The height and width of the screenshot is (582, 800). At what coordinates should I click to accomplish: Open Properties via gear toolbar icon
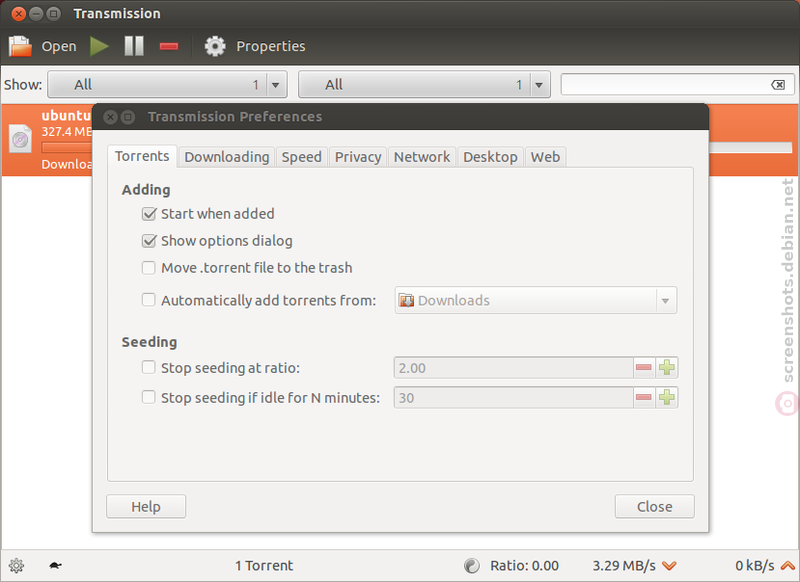pyautogui.click(x=215, y=46)
